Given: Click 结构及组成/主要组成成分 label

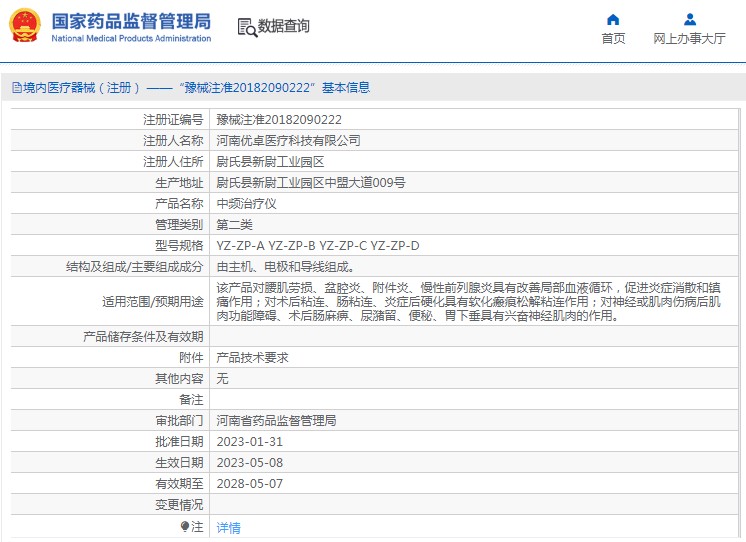Looking at the screenshot, I should point(135,266).
